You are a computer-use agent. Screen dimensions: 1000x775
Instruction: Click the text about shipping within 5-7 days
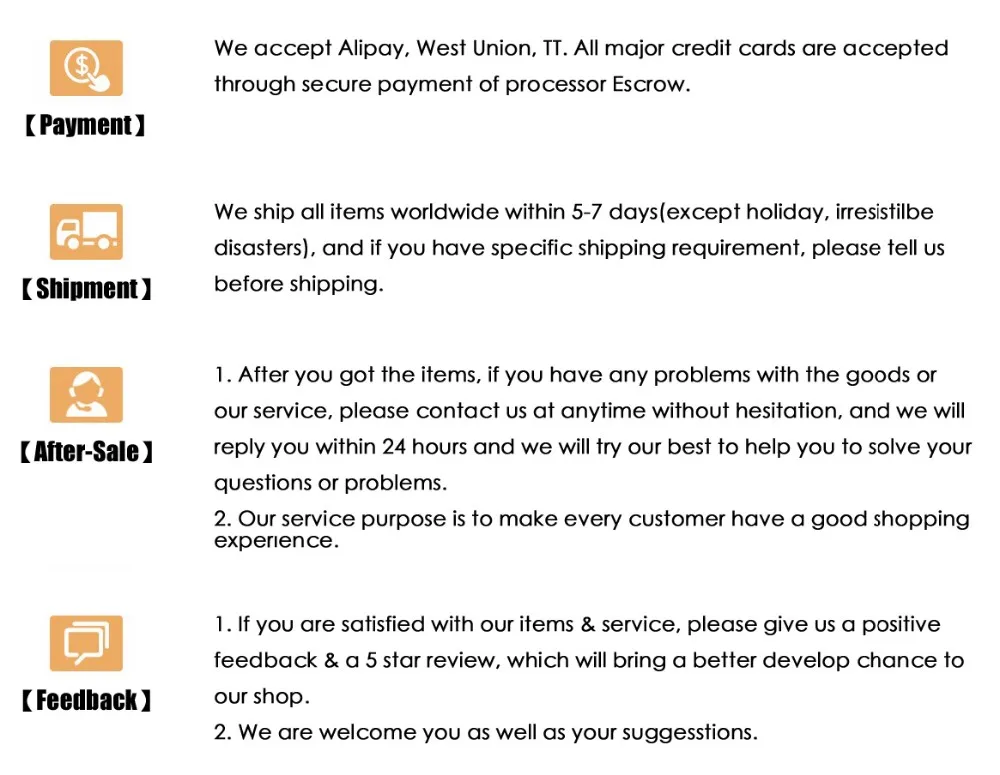point(573,212)
